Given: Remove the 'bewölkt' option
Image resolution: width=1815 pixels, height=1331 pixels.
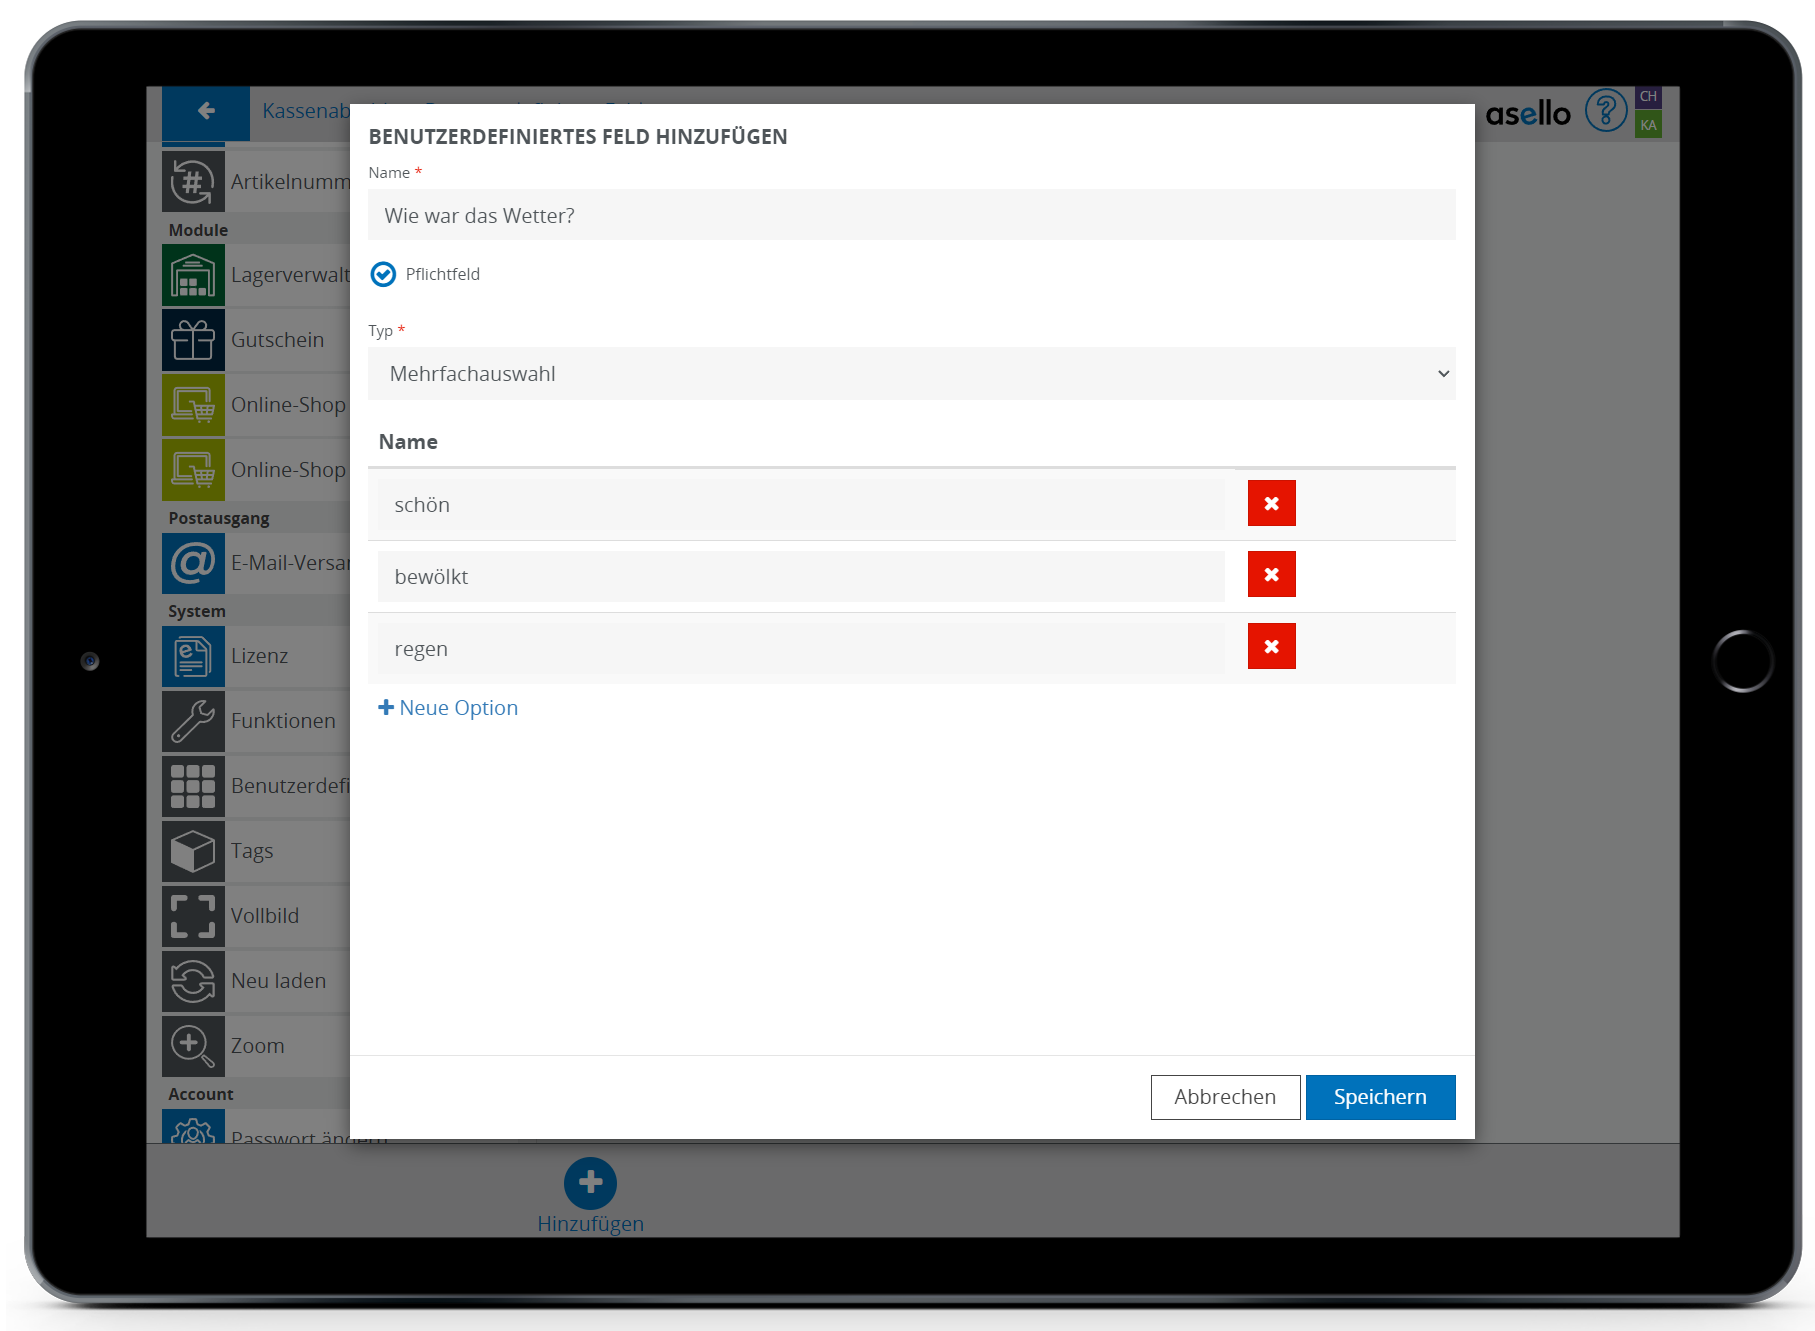Looking at the screenshot, I should point(1271,575).
